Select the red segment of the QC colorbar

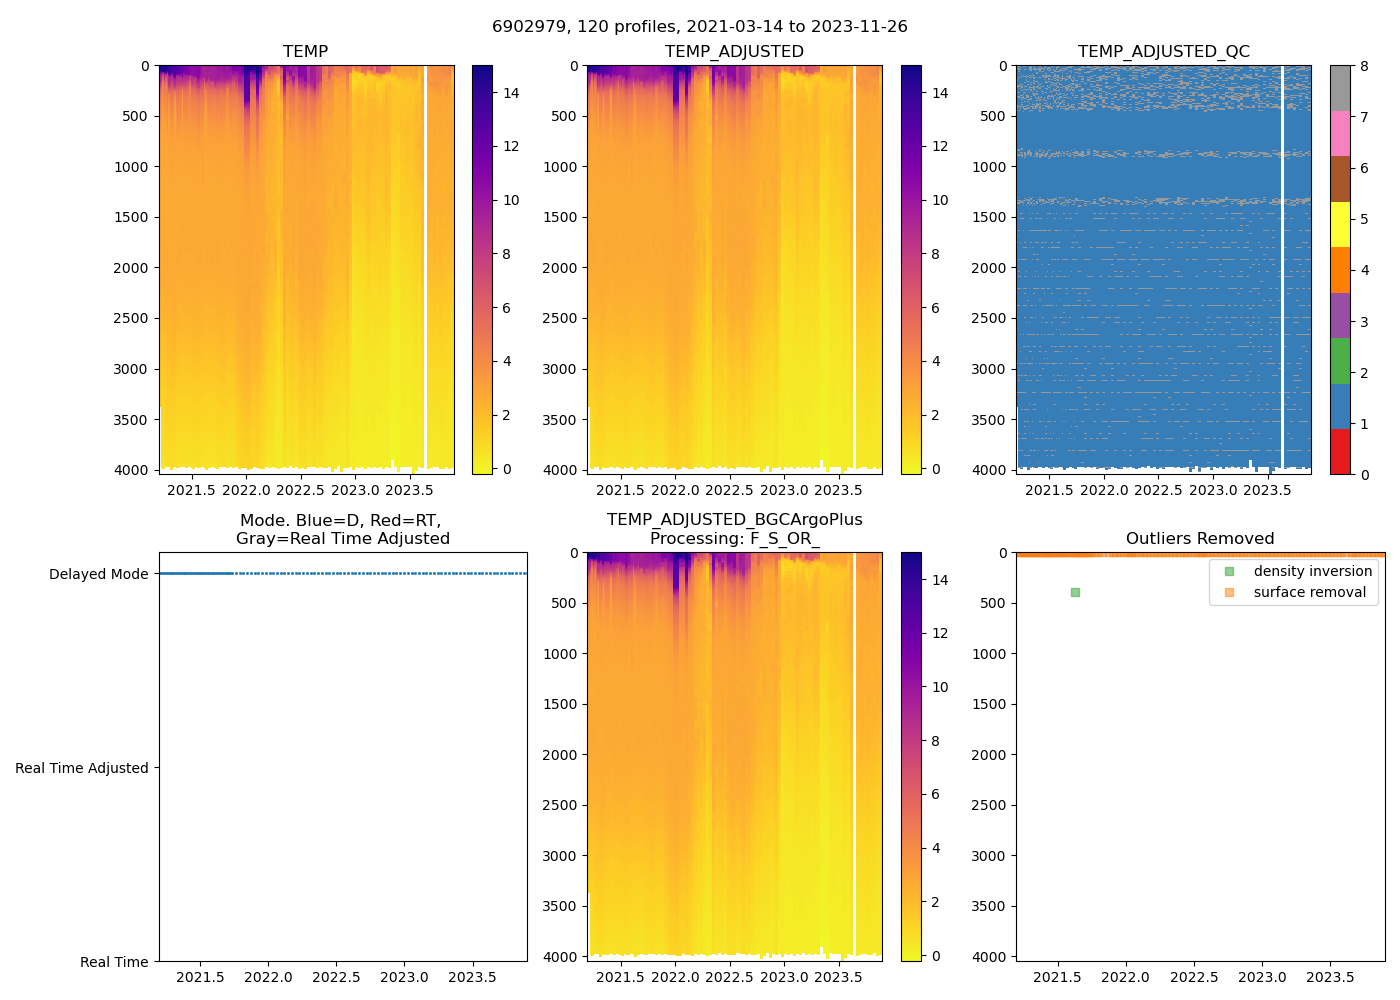point(1340,452)
